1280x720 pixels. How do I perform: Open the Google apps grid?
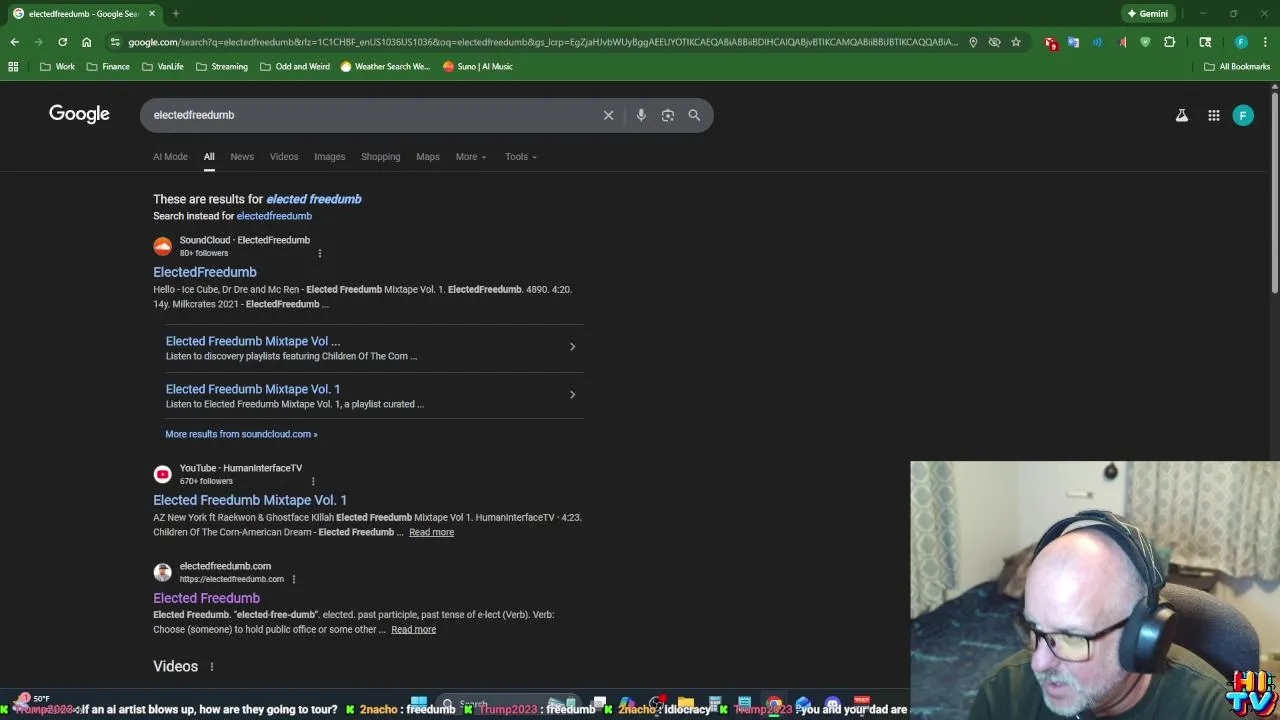pos(1213,116)
